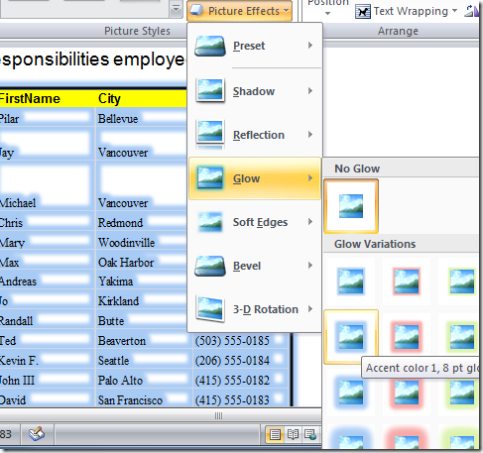Click the Bevel effect icon
Screen dimensions: 483x453
click(x=210, y=266)
